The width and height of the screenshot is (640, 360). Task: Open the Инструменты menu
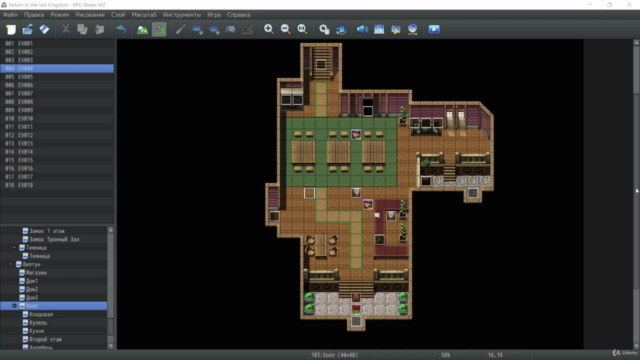tap(182, 15)
